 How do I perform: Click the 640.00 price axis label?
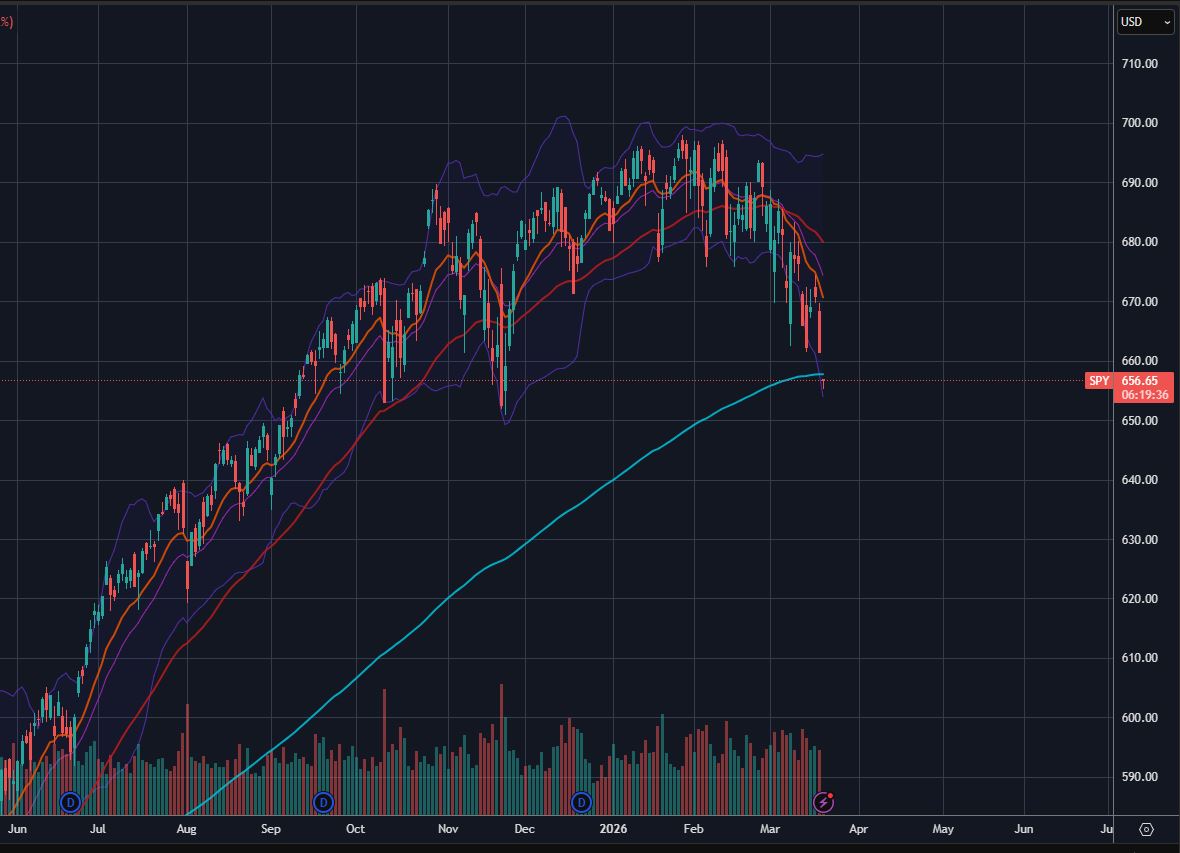[x=1139, y=480]
